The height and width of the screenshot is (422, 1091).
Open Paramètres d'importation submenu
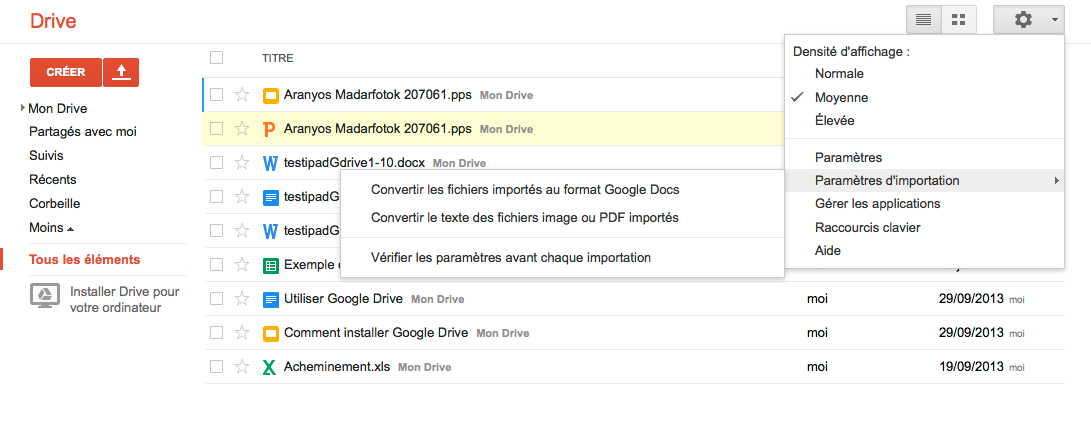(887, 181)
